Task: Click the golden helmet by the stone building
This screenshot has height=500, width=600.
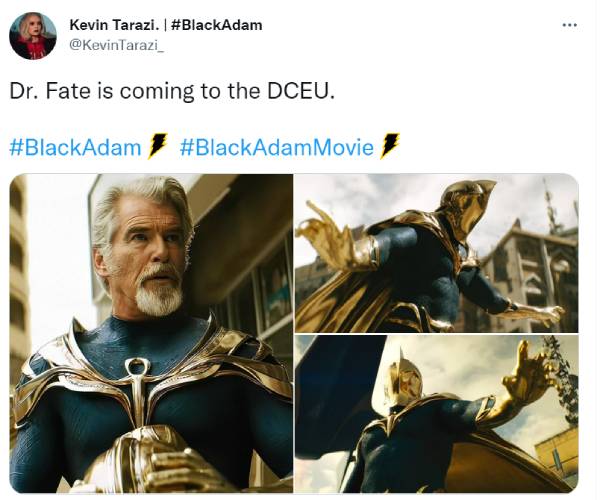Action: pos(465,210)
